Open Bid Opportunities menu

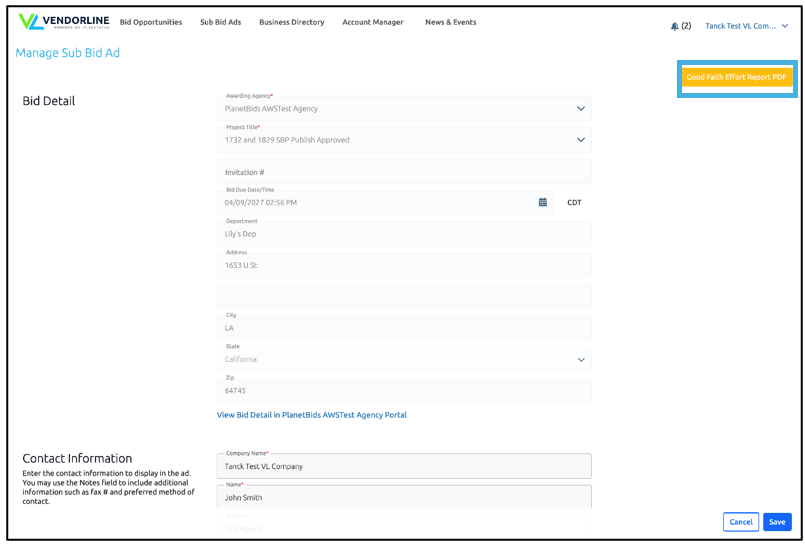click(151, 22)
